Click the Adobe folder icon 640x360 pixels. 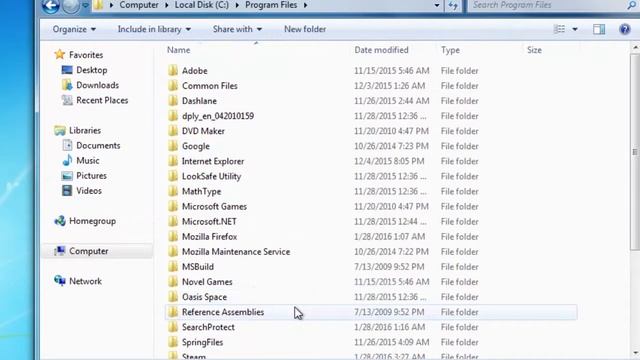[173, 71]
